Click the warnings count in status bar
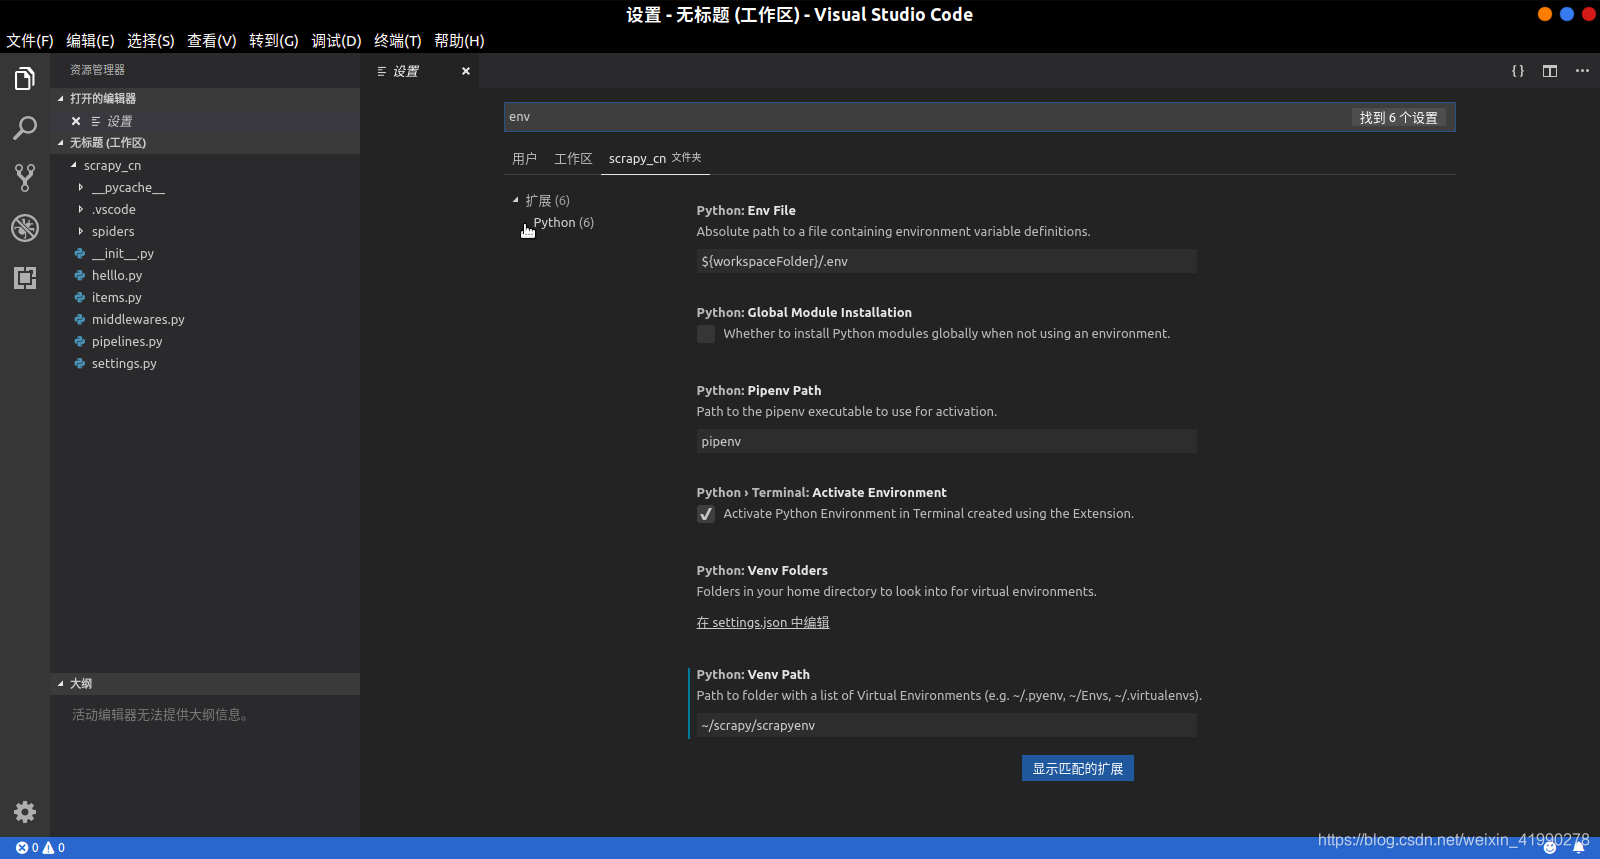 54,848
